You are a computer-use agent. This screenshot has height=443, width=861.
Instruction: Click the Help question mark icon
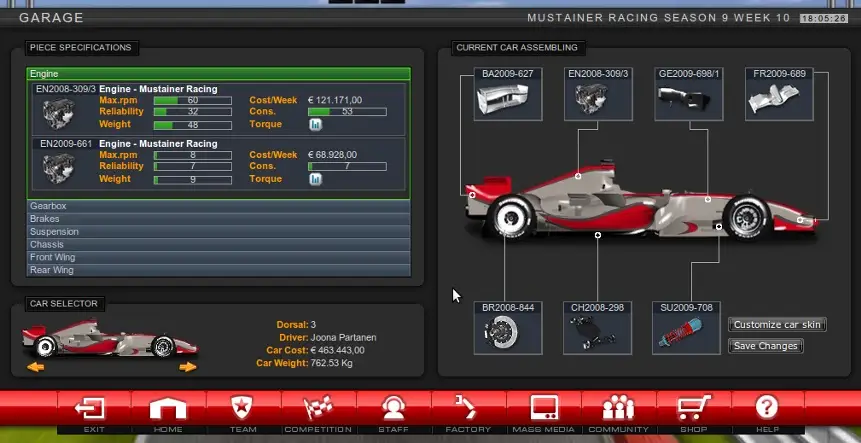coord(767,408)
